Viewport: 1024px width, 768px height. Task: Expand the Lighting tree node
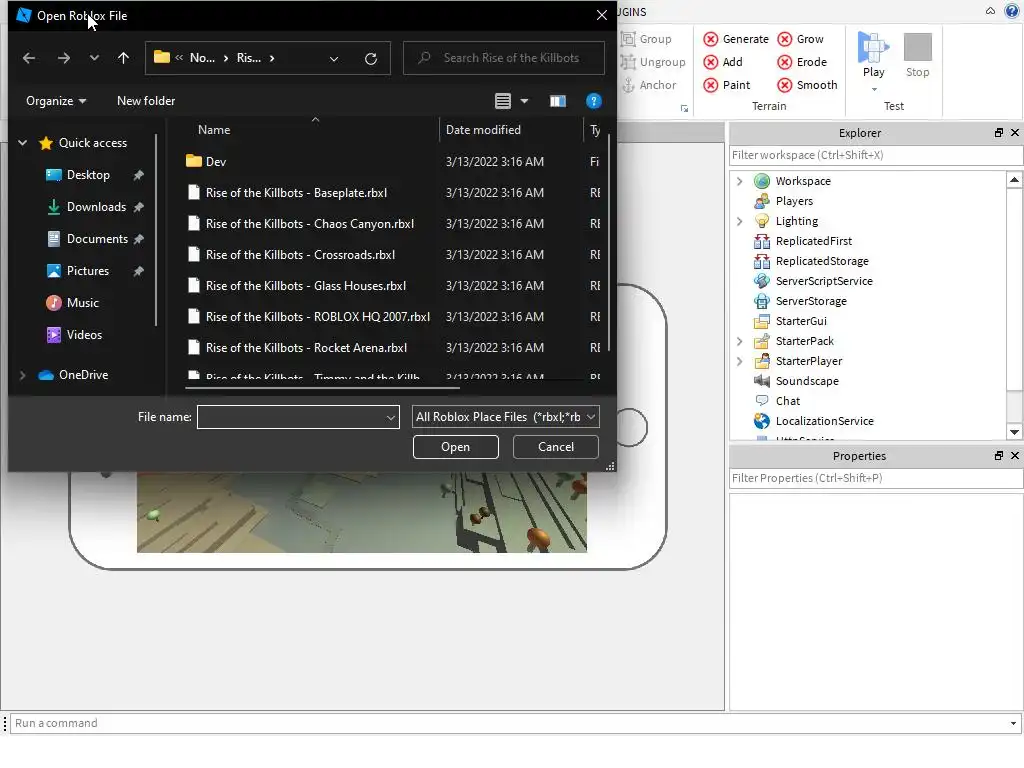(739, 221)
